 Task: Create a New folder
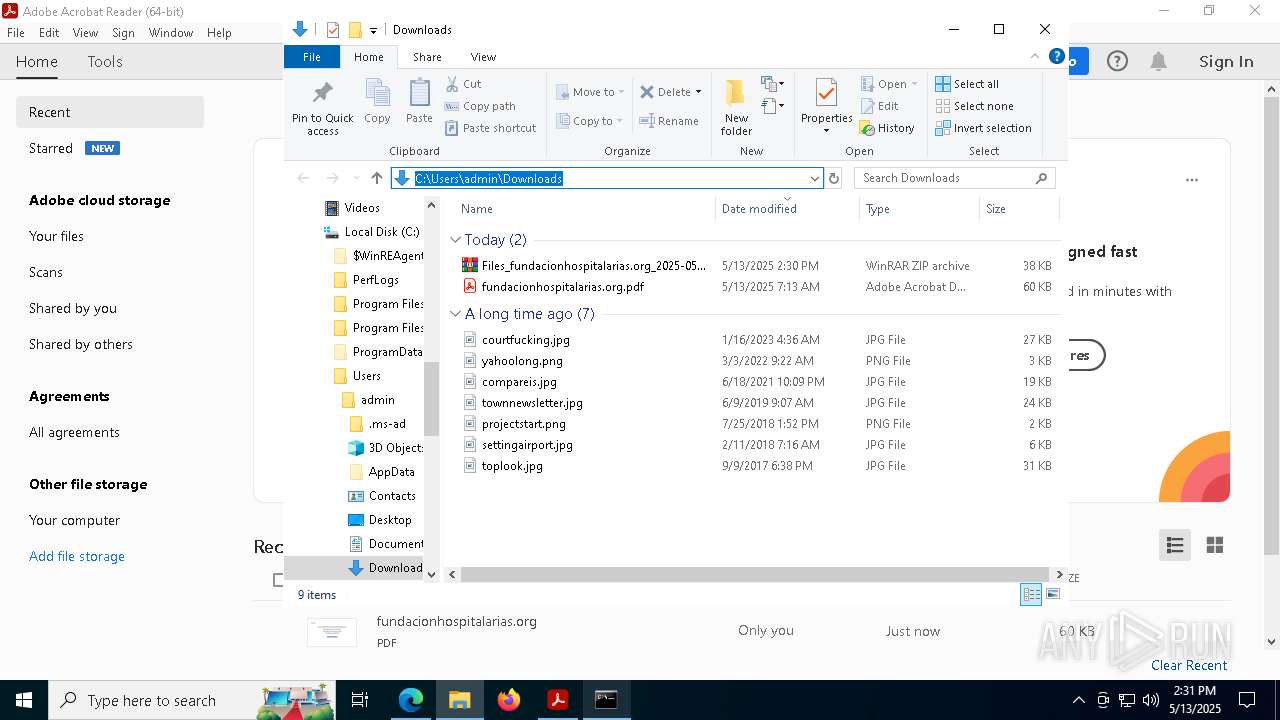736,108
